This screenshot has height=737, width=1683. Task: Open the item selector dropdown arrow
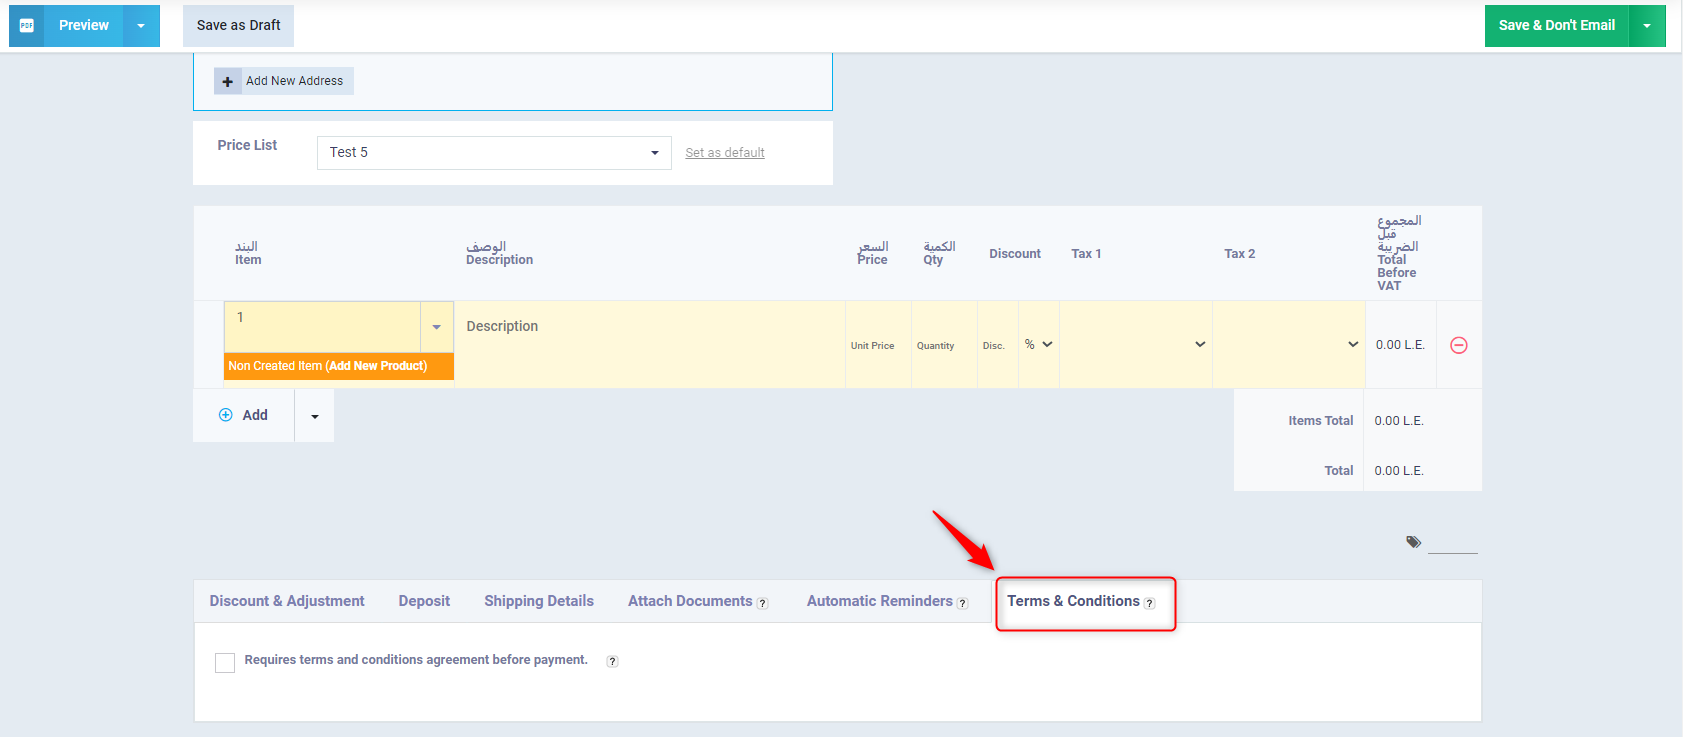click(436, 327)
